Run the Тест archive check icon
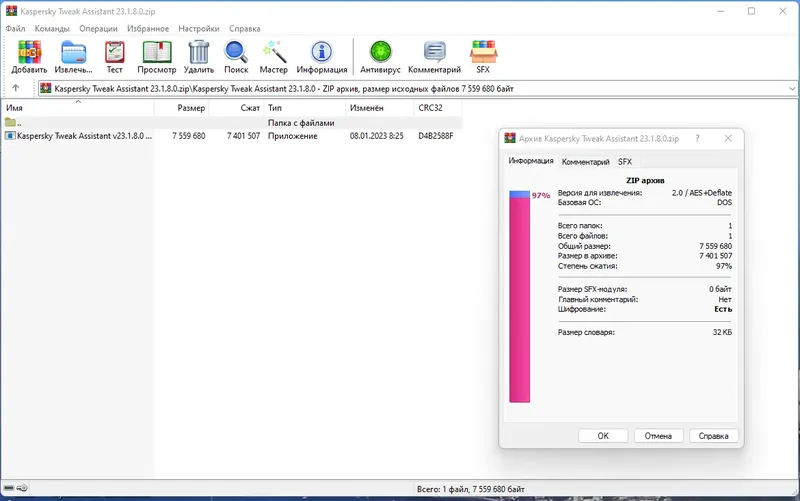Viewport: 800px width, 501px height. pos(115,52)
